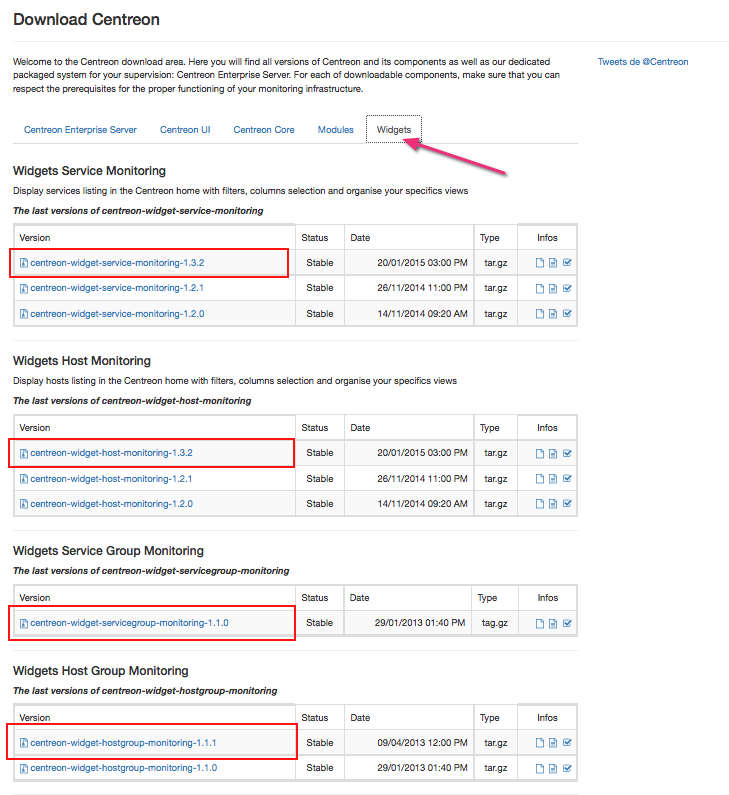
Task: Open the Tweets de @Centreon link
Action: (643, 62)
